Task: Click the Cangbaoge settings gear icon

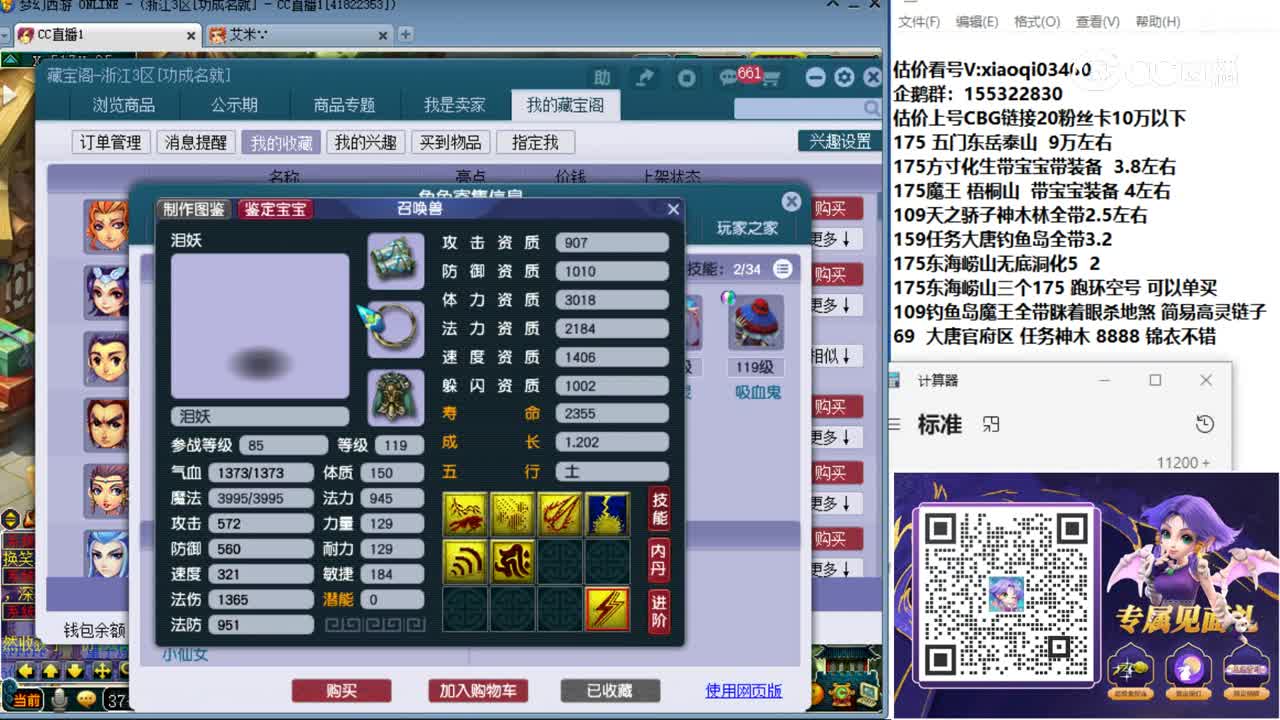Action: 845,76
